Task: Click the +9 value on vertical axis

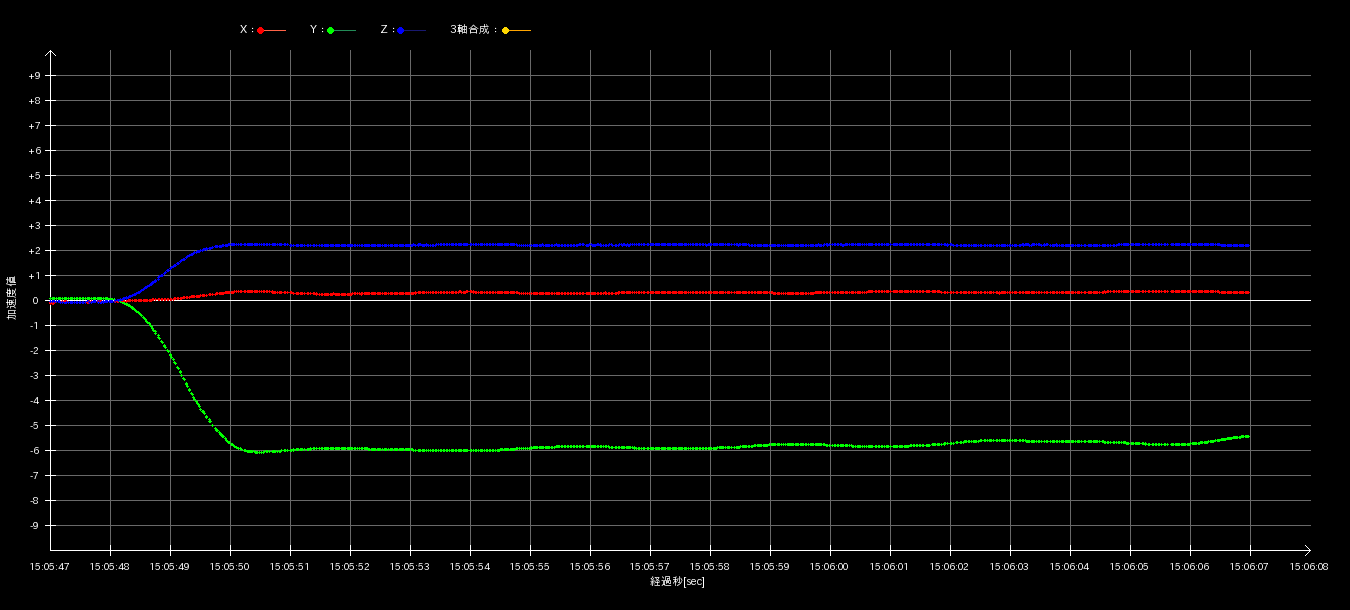Action: coord(34,76)
